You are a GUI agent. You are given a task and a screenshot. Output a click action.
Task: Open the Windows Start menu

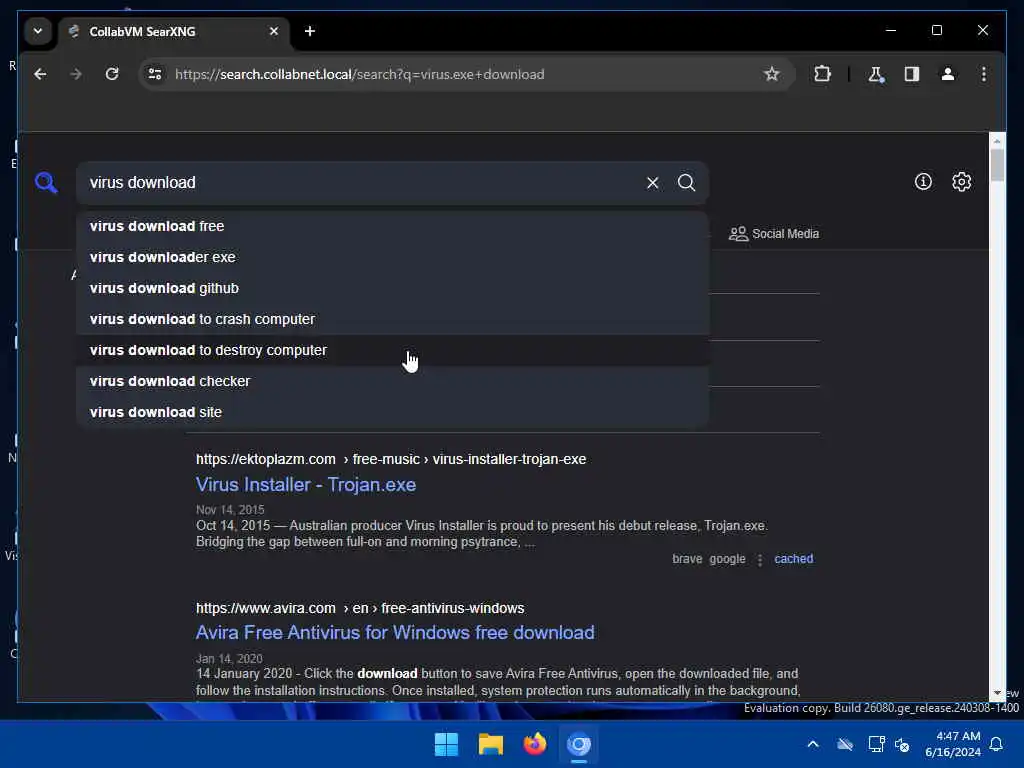pyautogui.click(x=447, y=744)
